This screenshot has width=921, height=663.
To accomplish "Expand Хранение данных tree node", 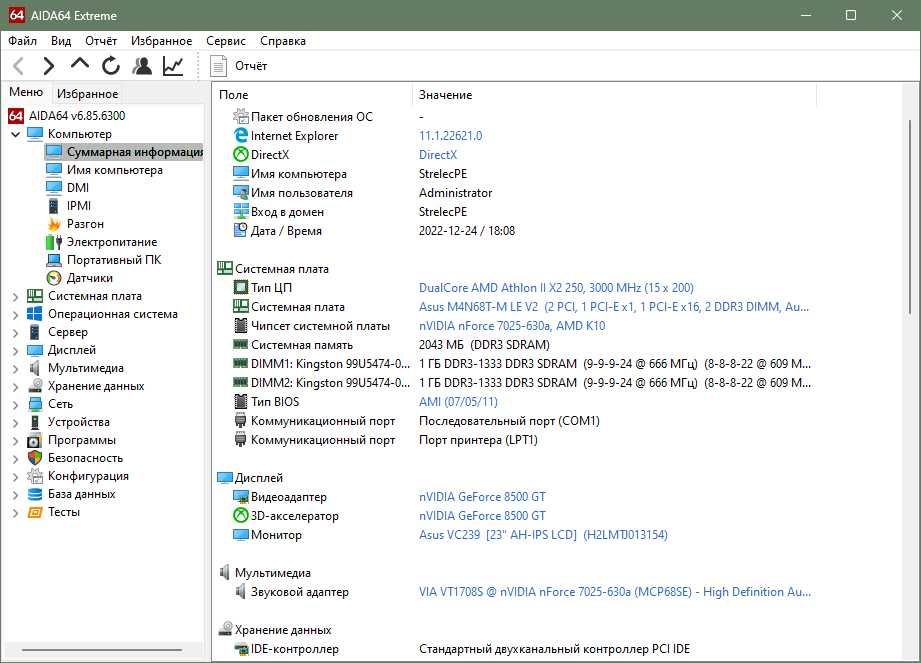I will coord(16,386).
